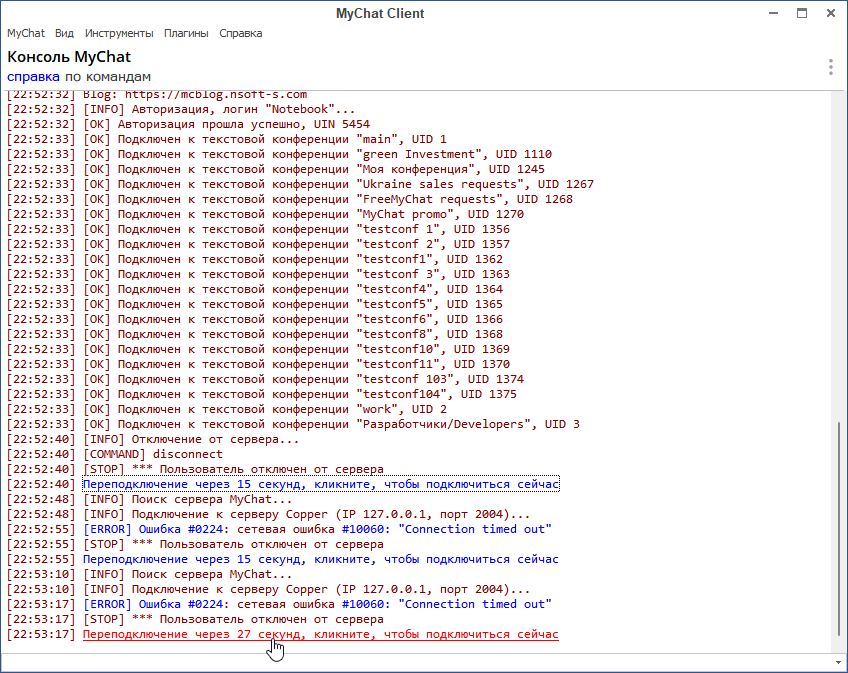
Task: Close the MyChat Client window
Action: point(831,13)
